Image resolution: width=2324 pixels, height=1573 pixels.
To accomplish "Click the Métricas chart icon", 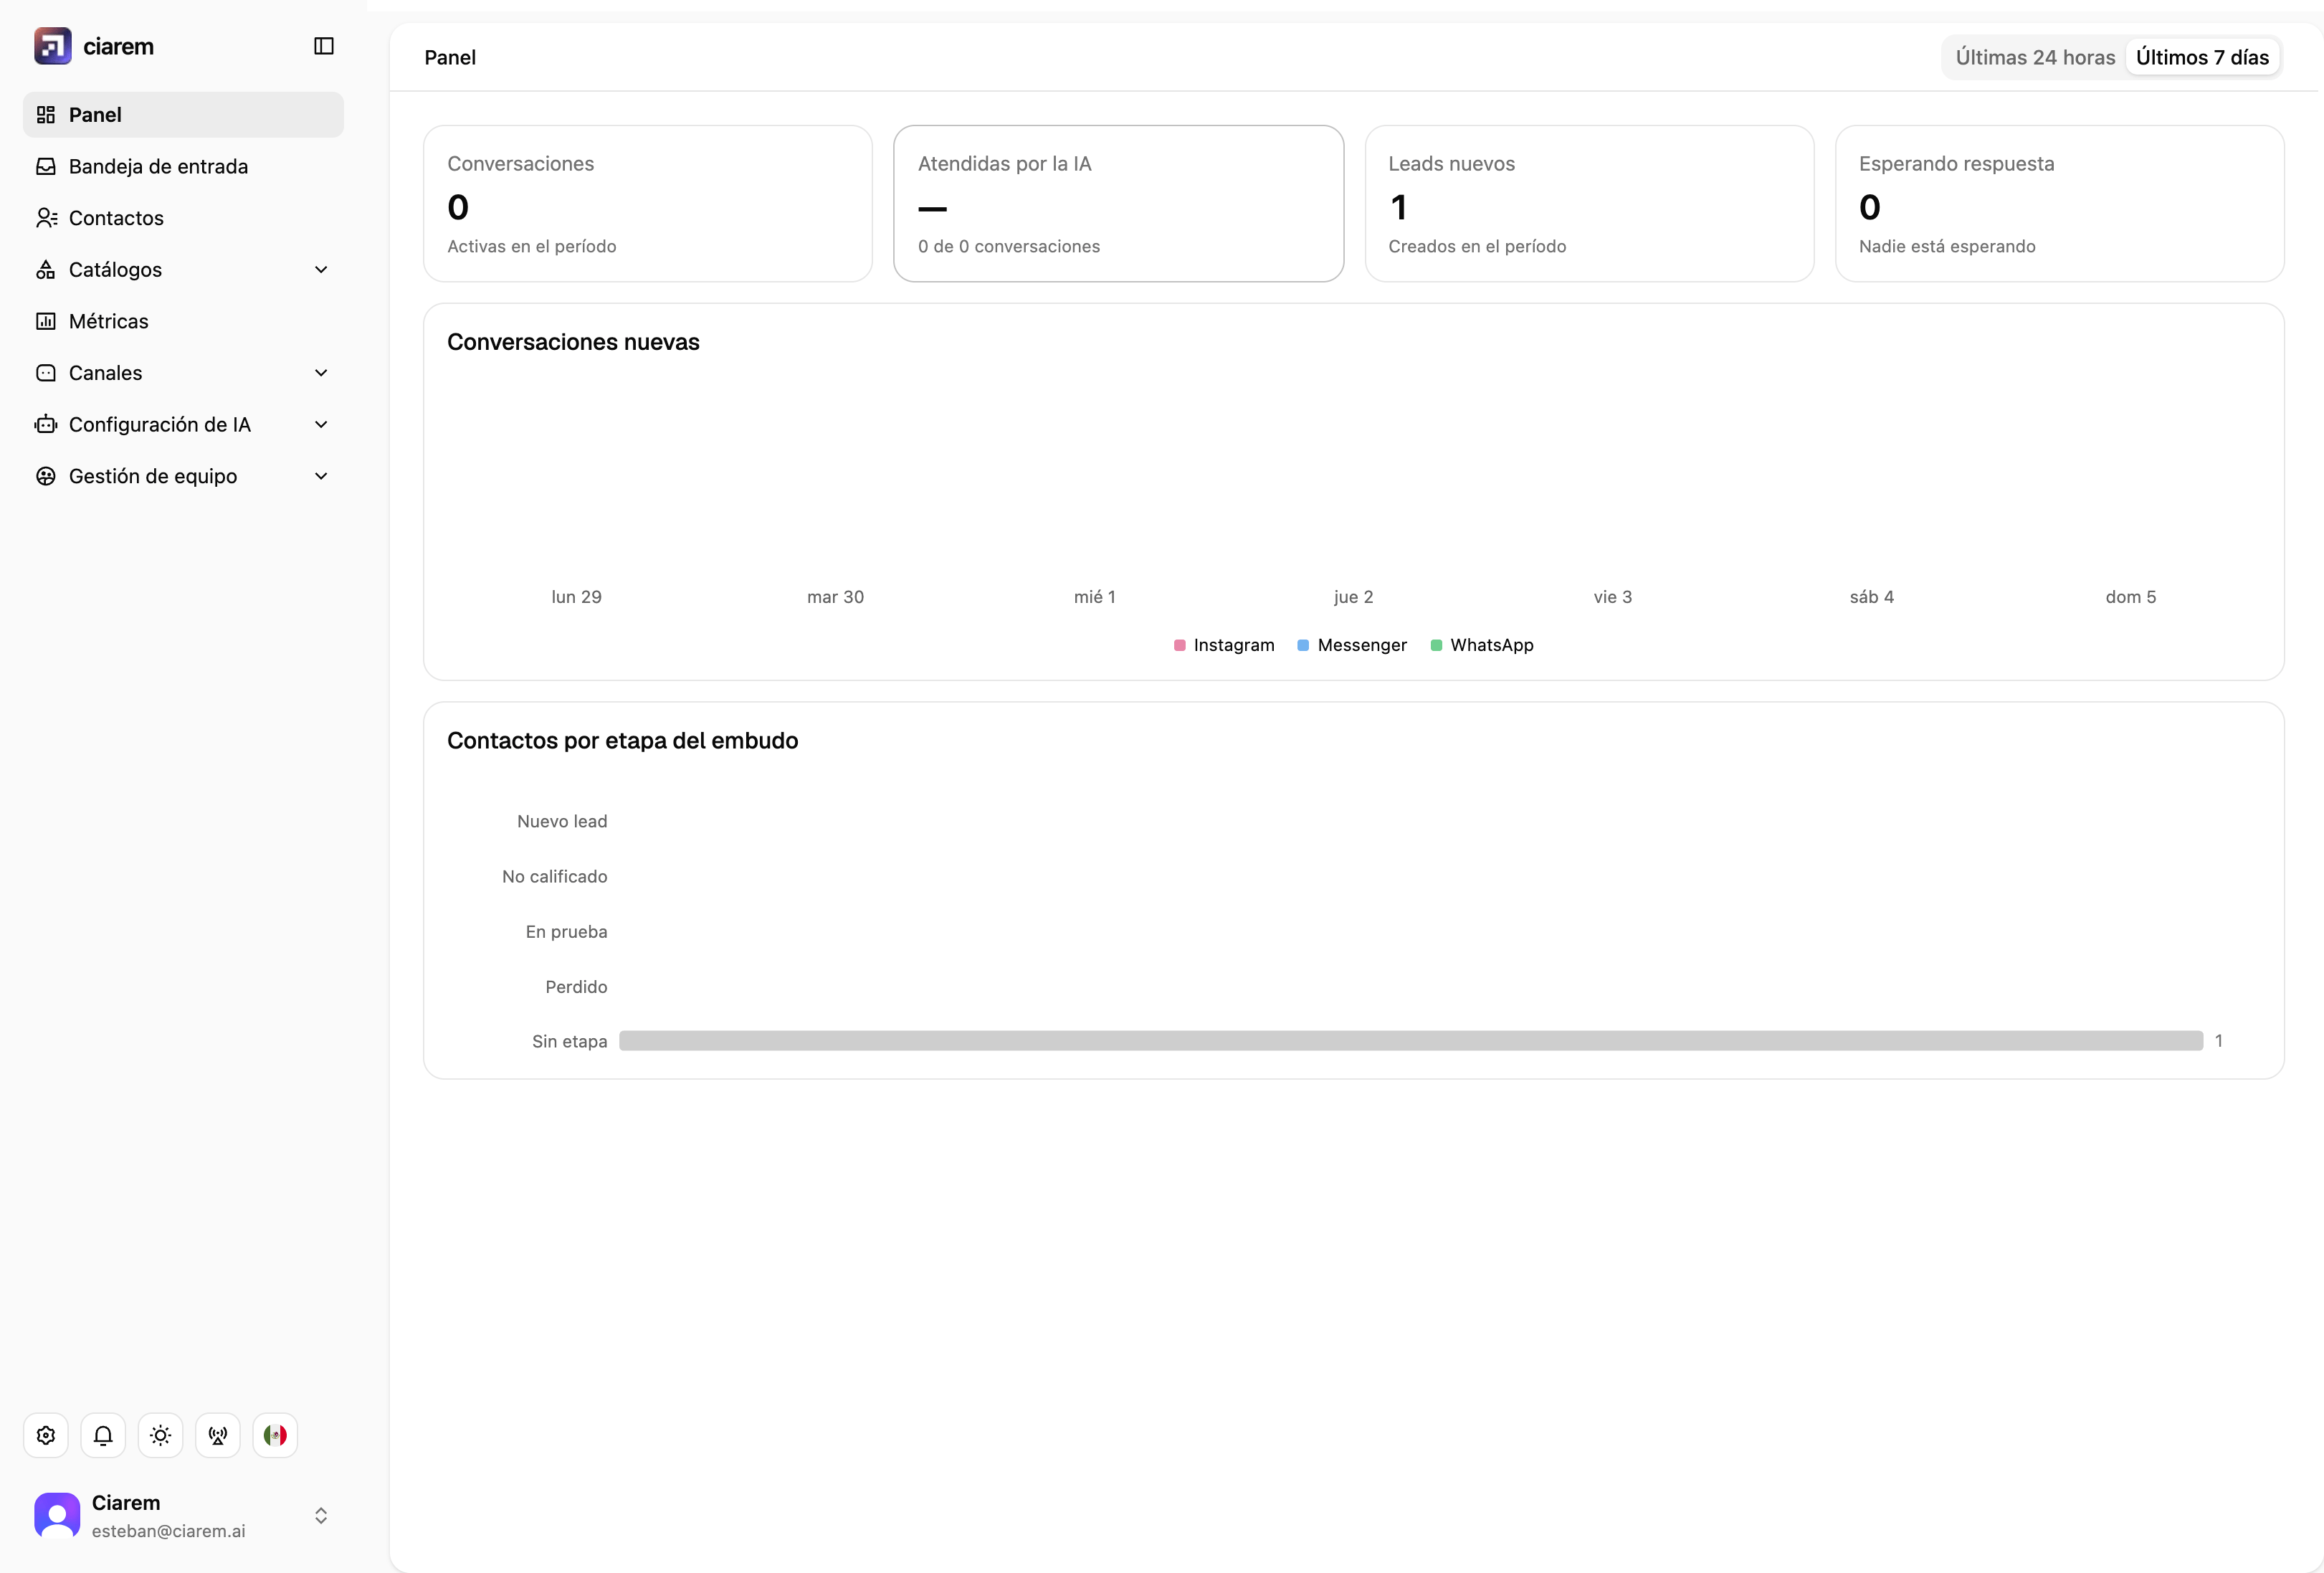I will click(46, 321).
